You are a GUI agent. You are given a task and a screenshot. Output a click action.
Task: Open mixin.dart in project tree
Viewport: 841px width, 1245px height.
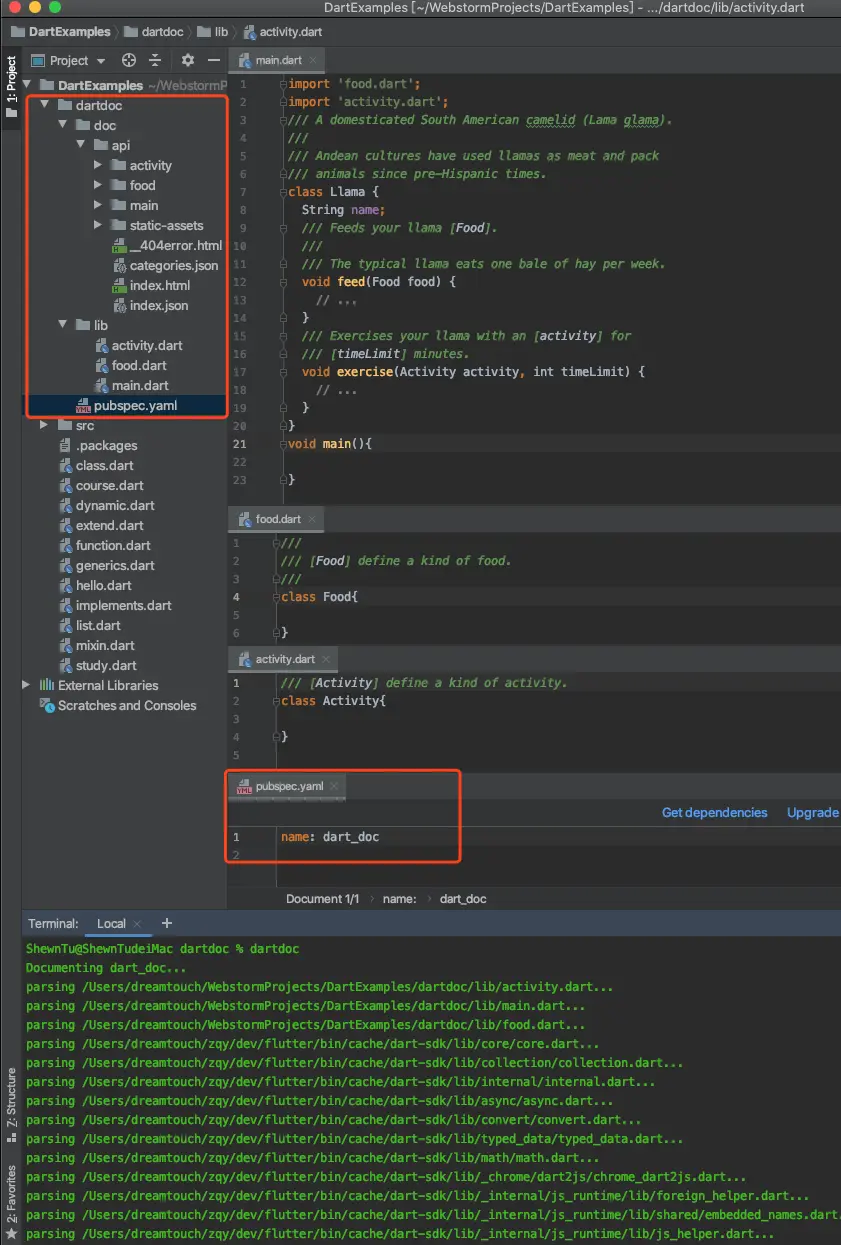(x=97, y=646)
